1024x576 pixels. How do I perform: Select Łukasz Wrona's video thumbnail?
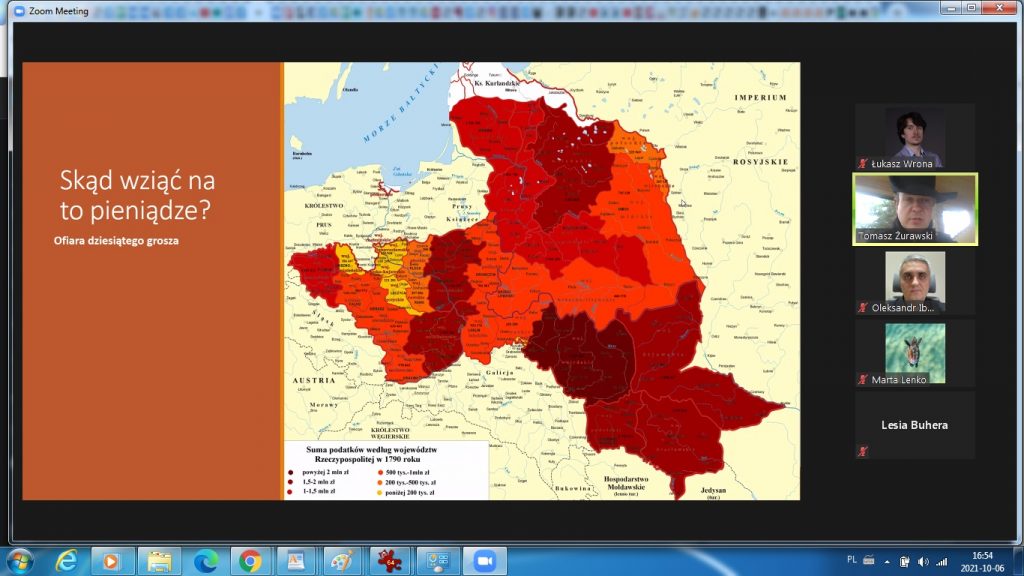tap(914, 136)
